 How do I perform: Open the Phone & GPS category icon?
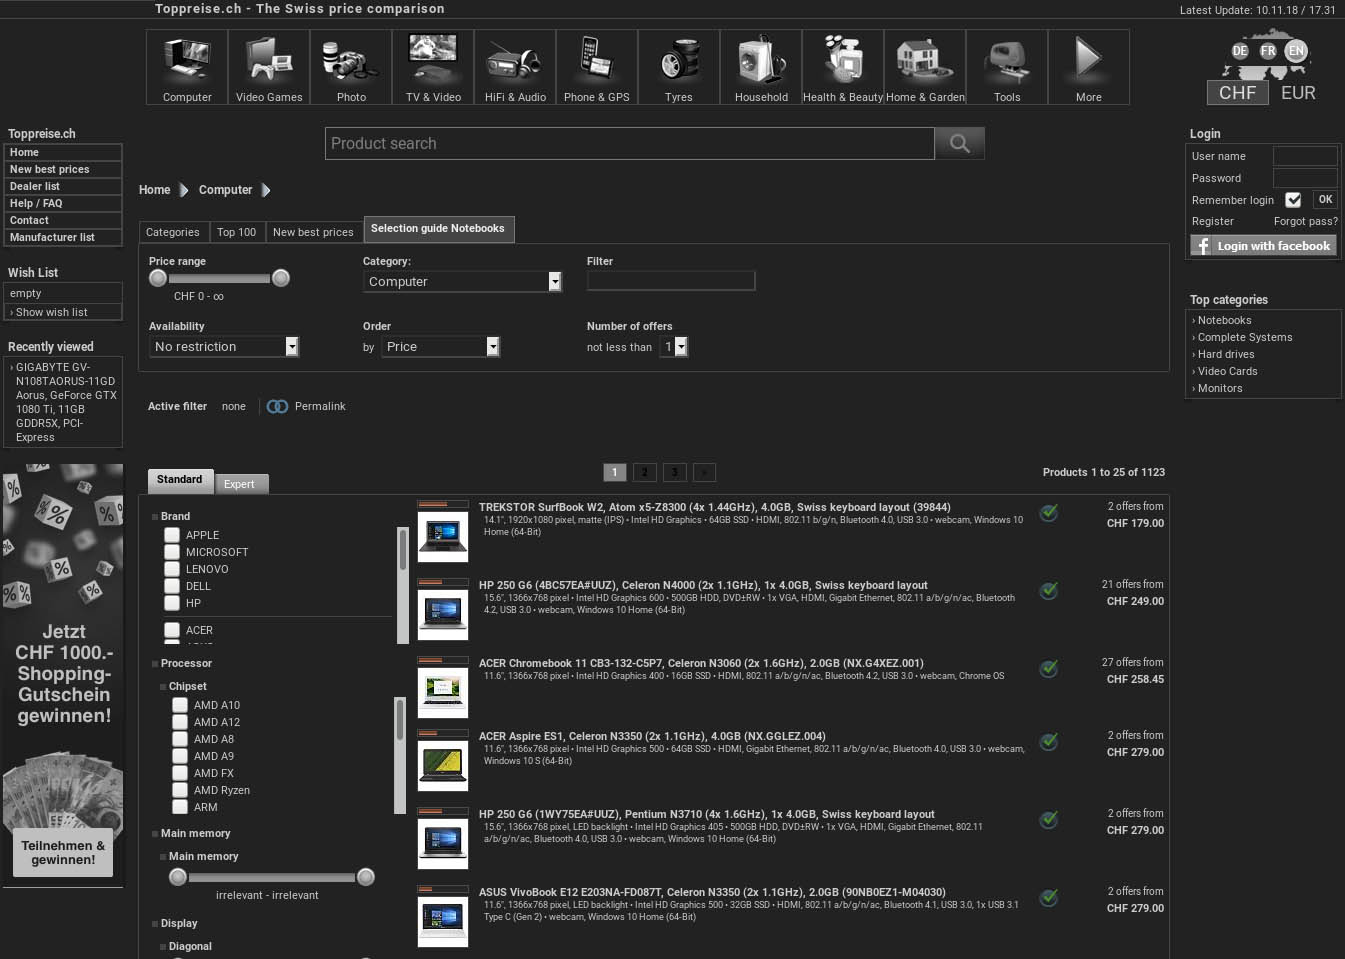(597, 67)
